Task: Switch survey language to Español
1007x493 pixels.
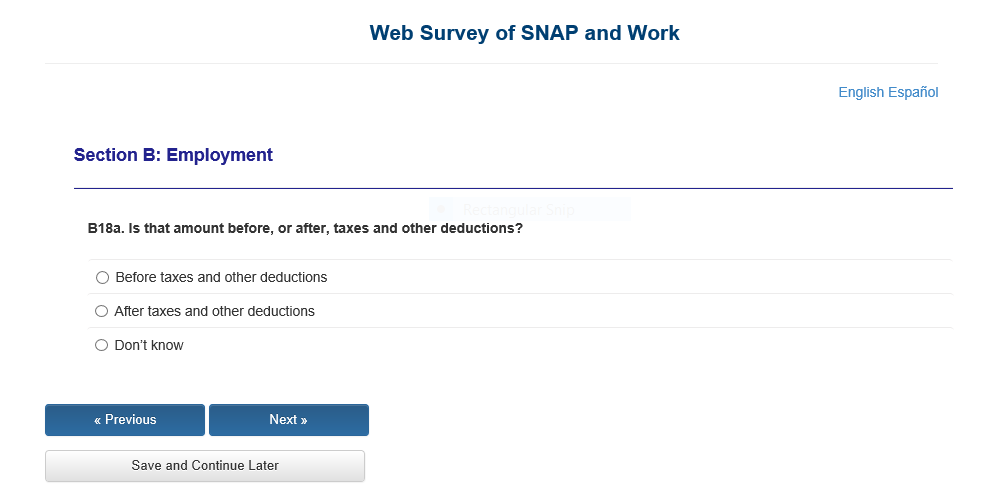Action: (x=914, y=92)
